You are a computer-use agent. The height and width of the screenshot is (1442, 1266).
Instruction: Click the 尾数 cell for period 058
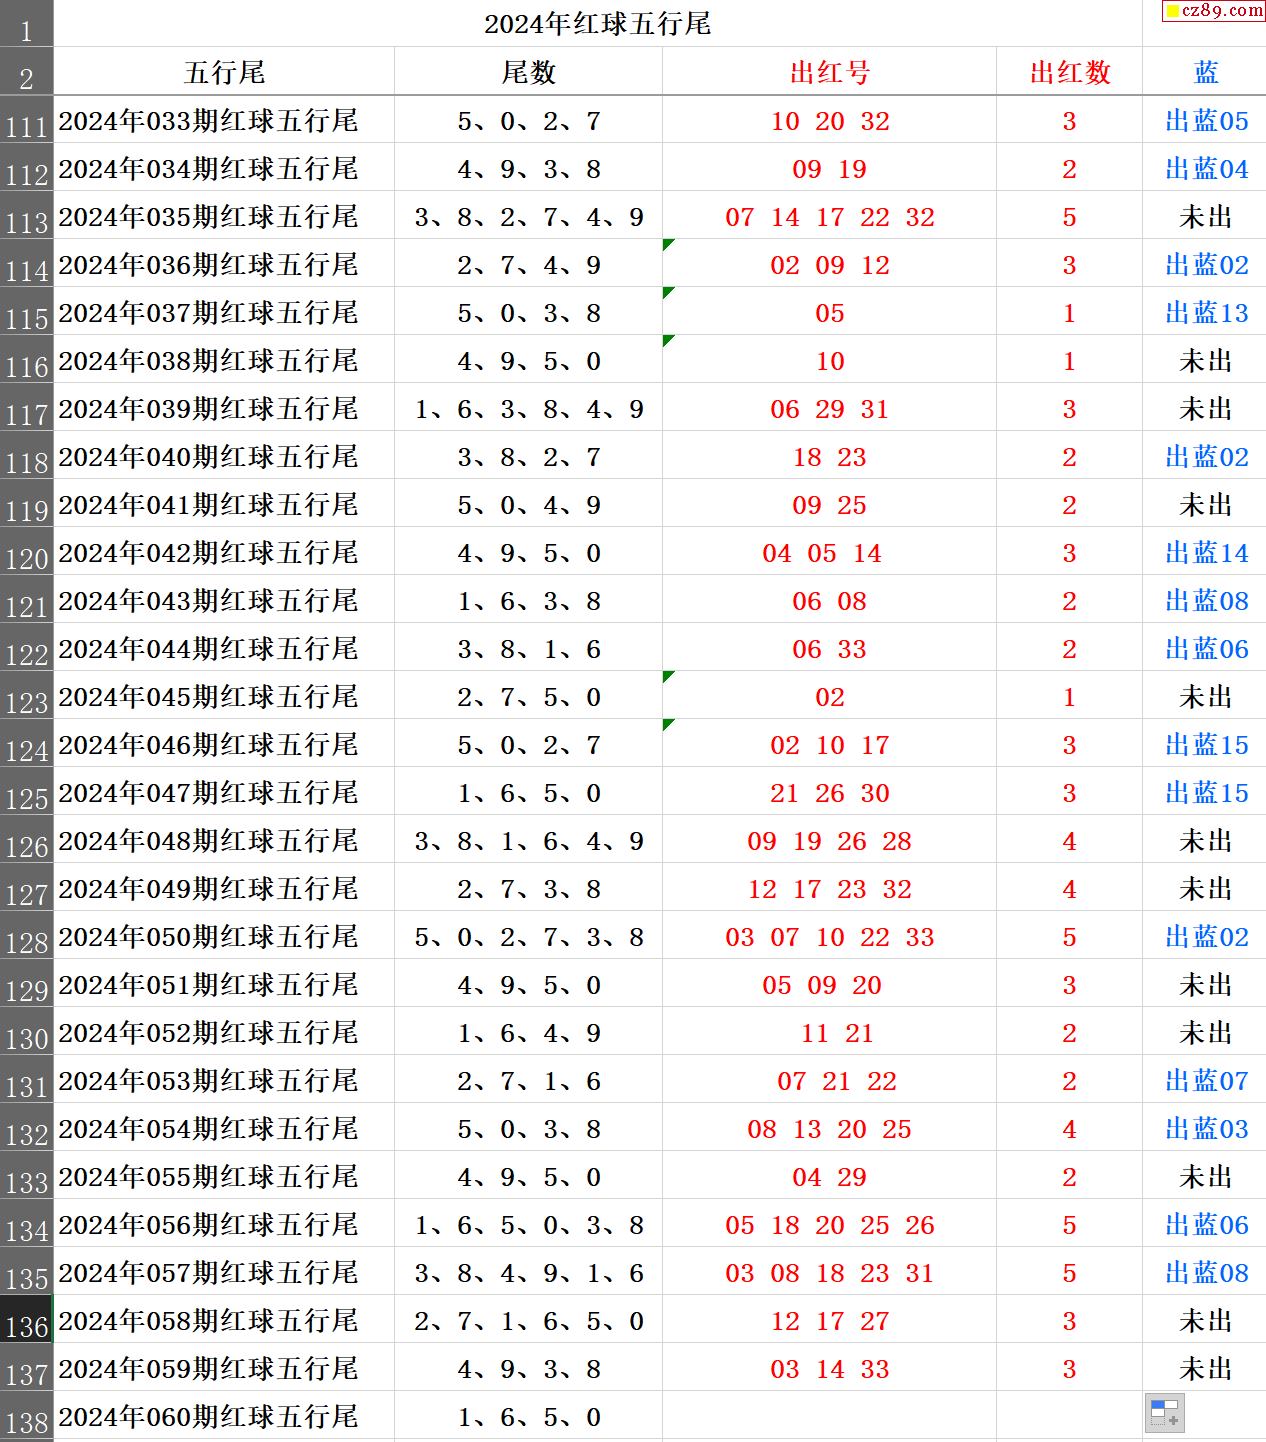pyautogui.click(x=528, y=1321)
